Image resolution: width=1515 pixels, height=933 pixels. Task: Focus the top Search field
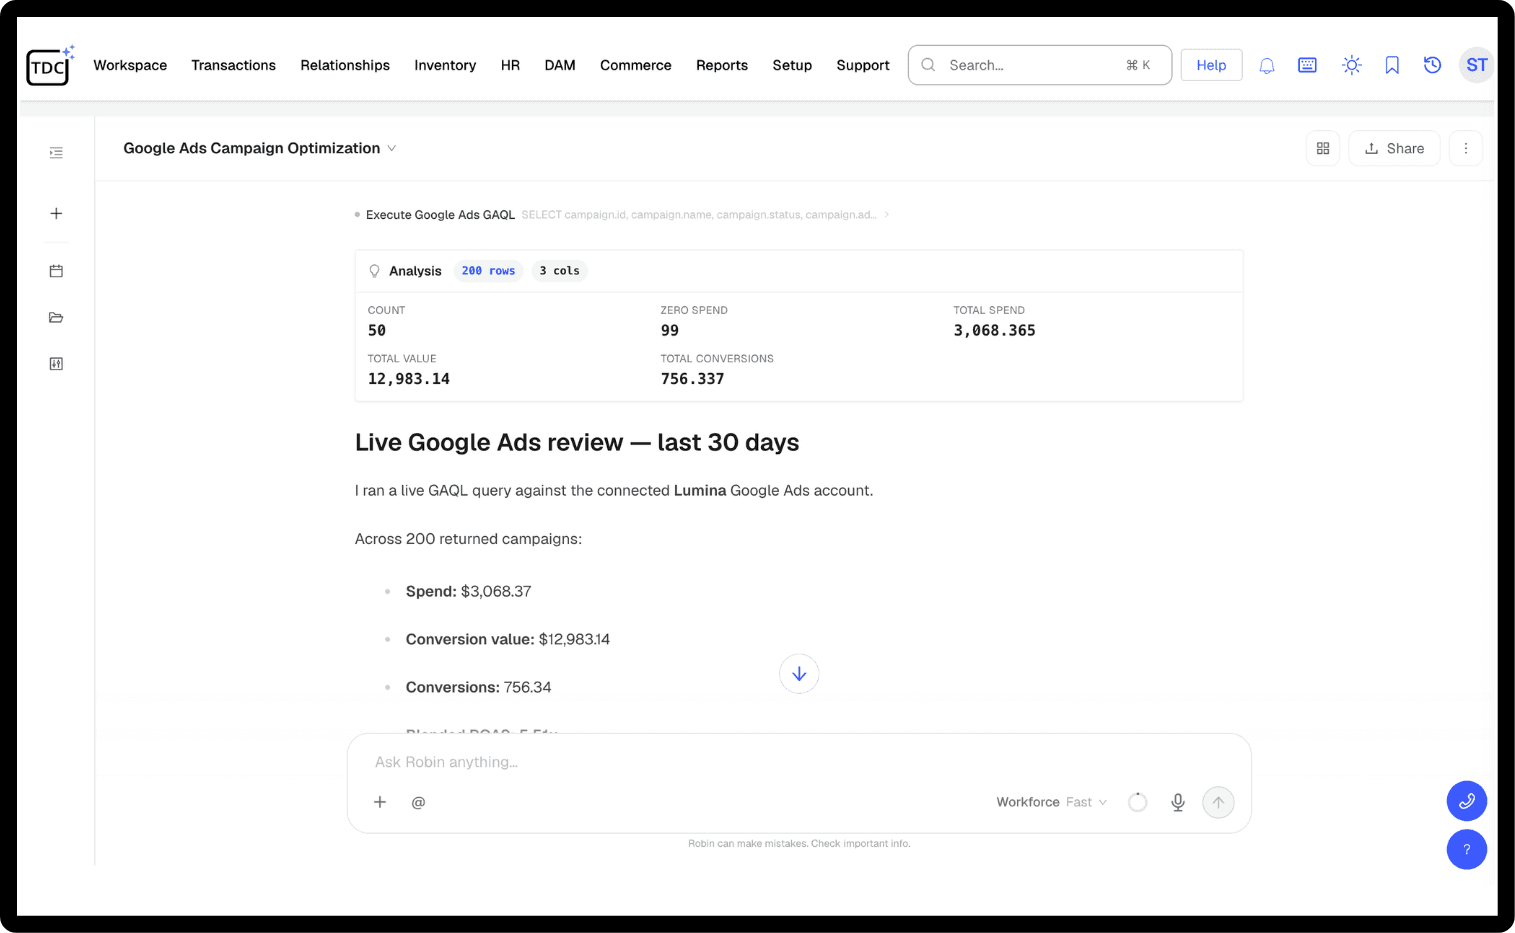[1040, 65]
